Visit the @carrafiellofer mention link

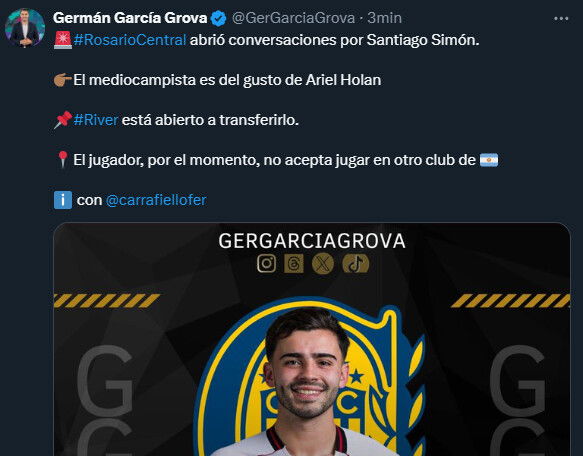pos(156,200)
